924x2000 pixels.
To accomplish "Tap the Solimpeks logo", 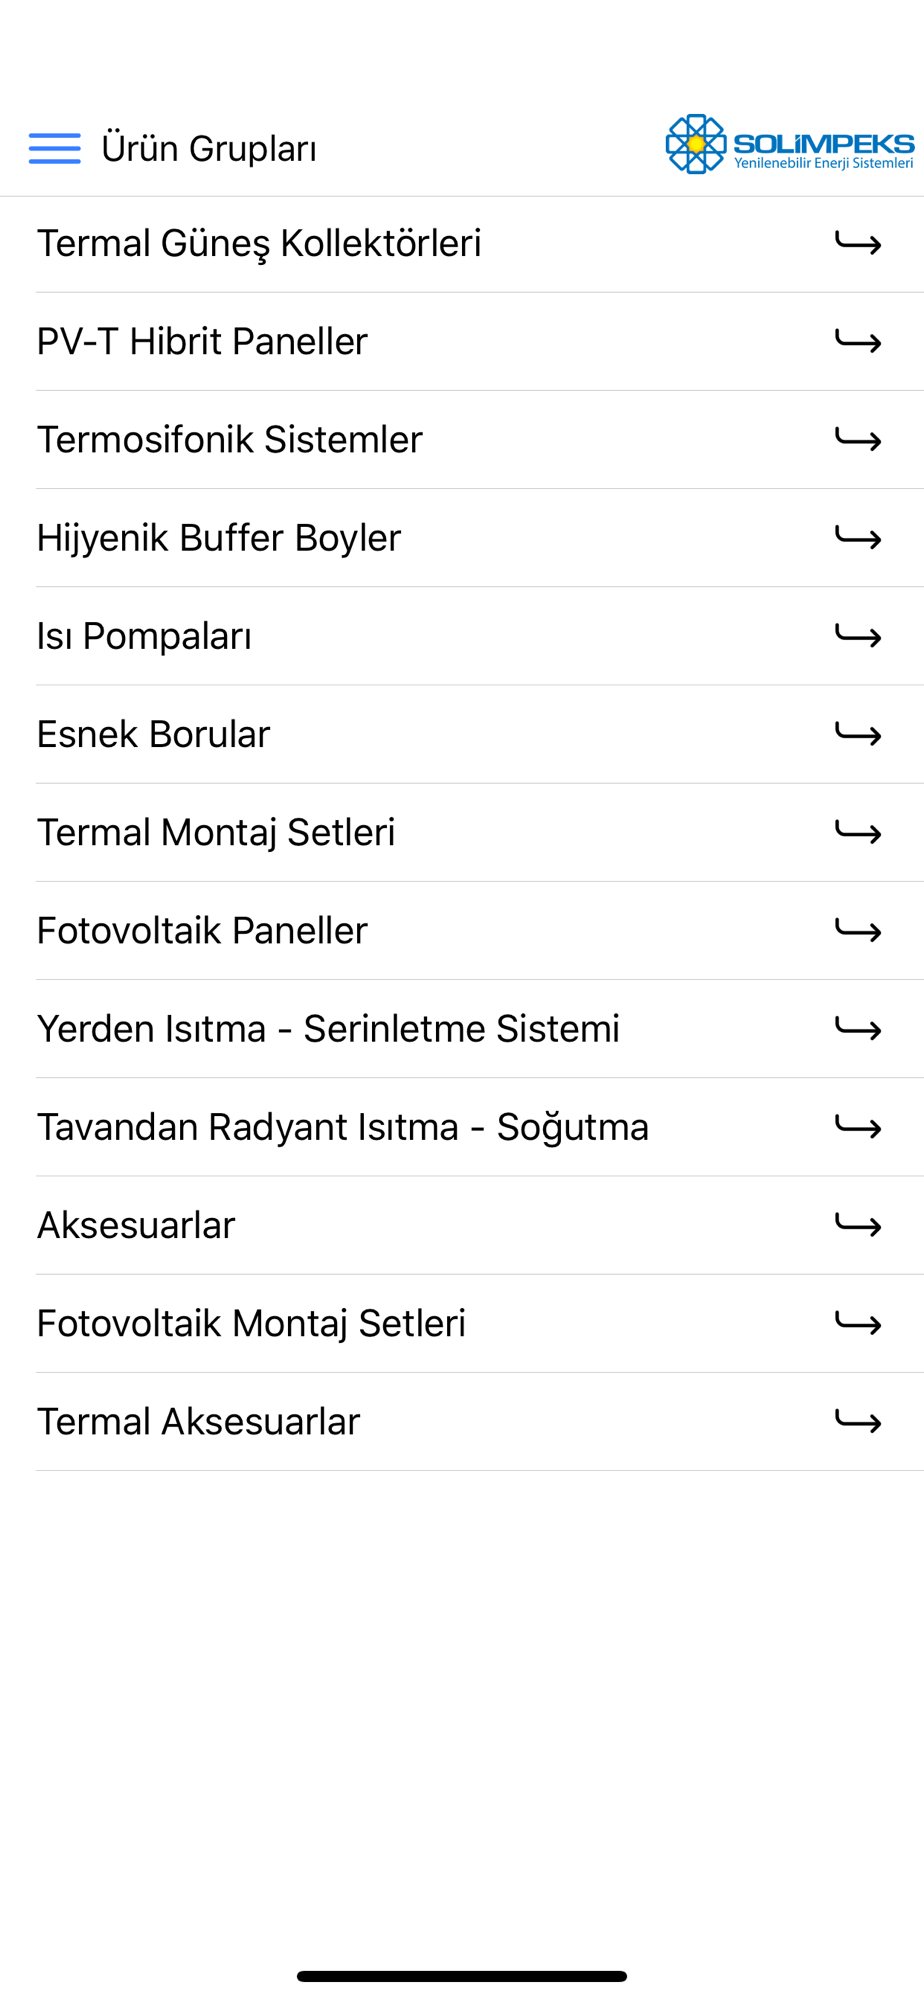I will pyautogui.click(x=789, y=145).
